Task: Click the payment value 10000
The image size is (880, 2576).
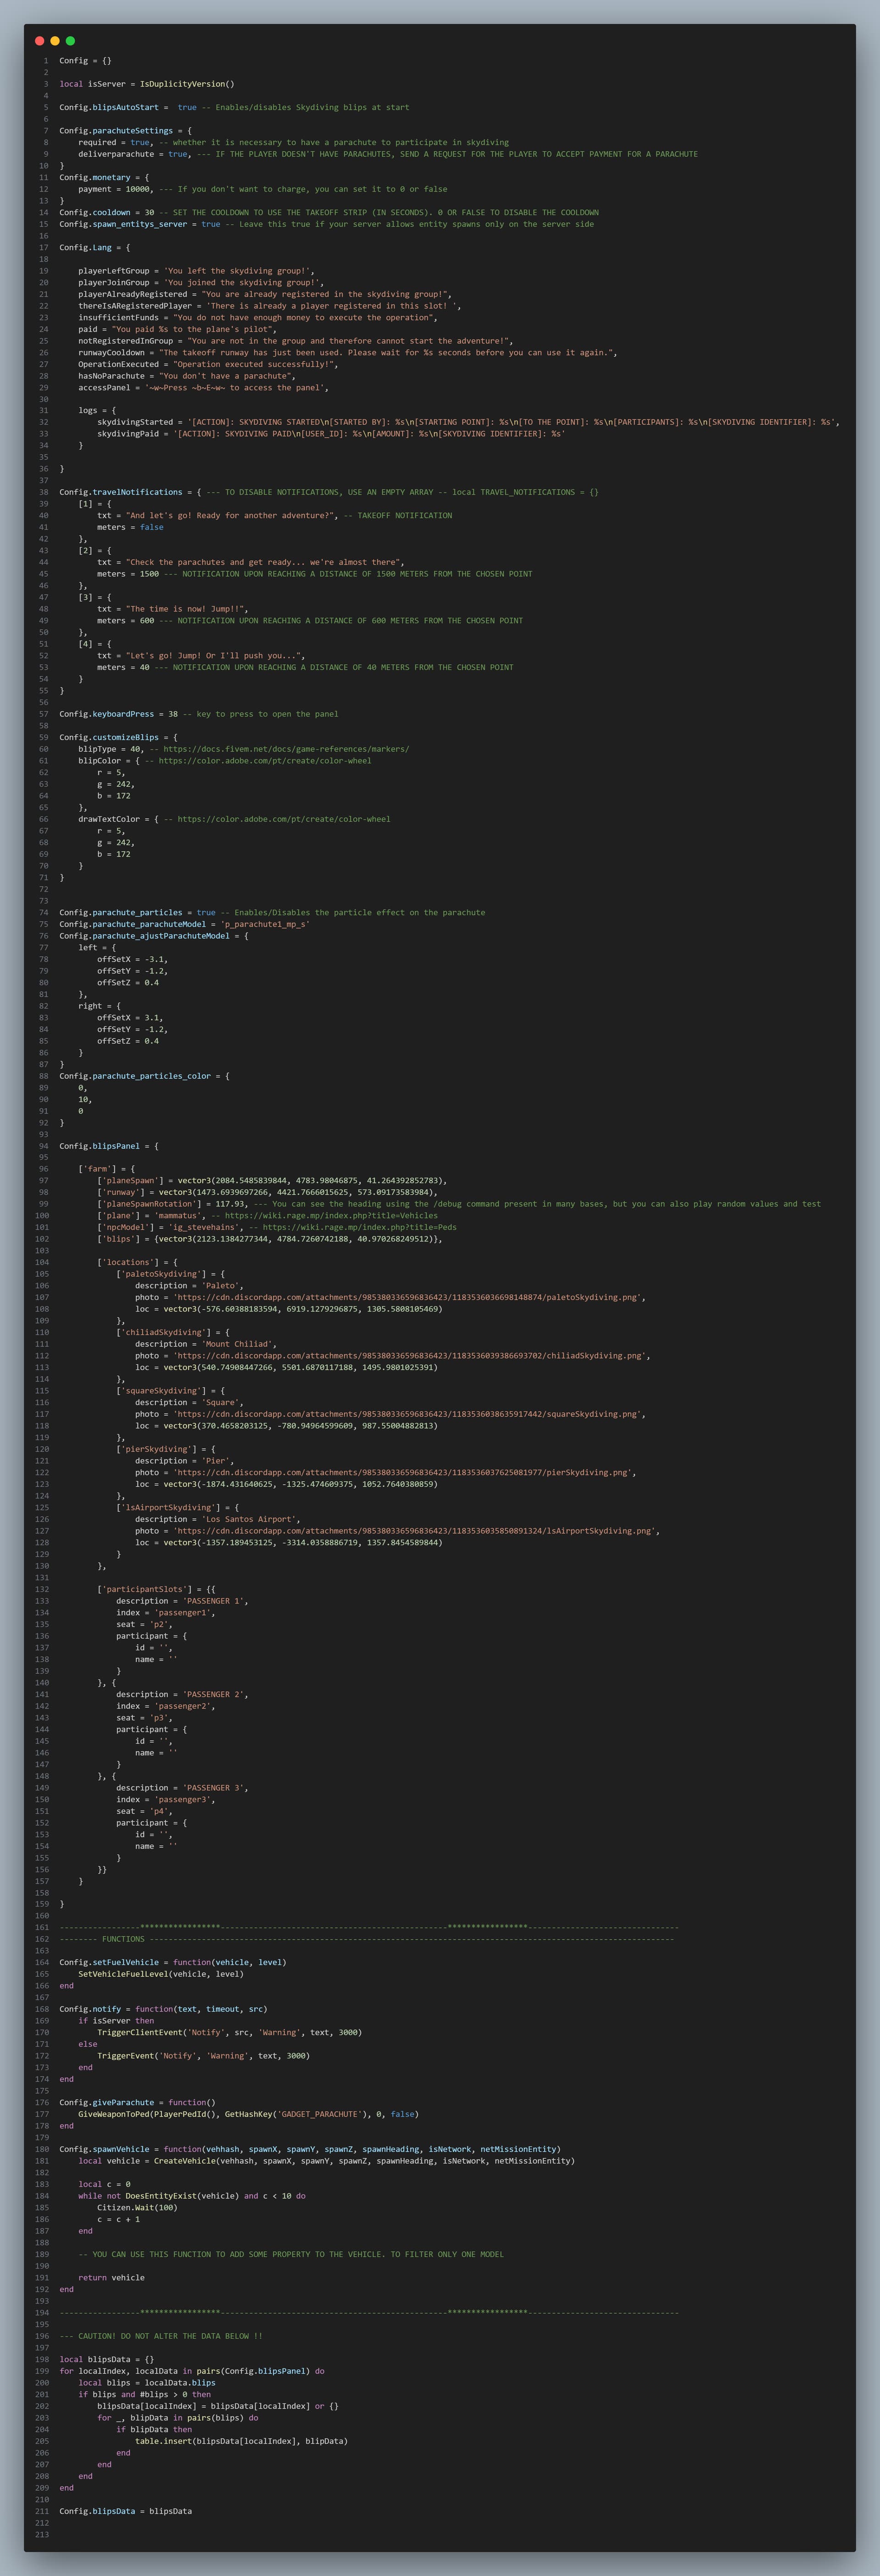Action: pos(137,189)
